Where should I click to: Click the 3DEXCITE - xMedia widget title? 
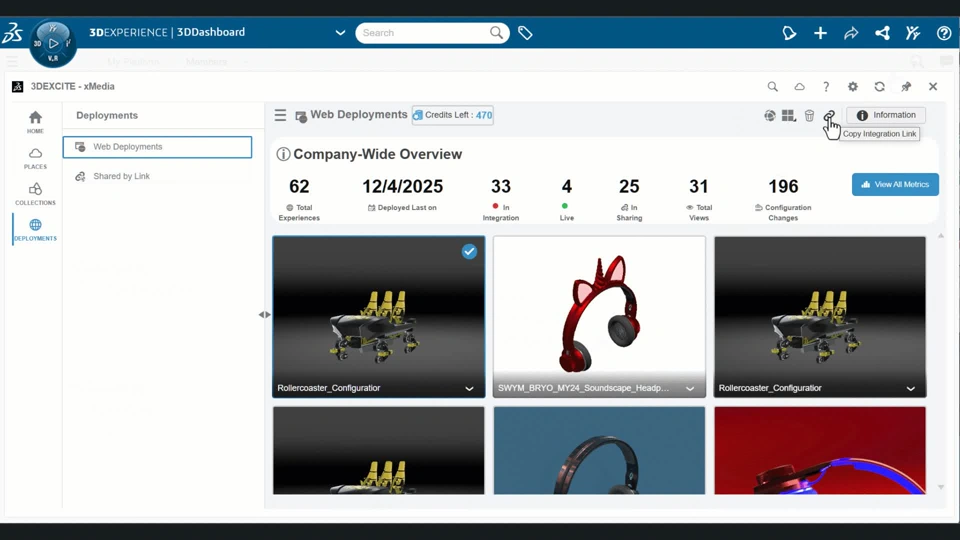point(73,87)
